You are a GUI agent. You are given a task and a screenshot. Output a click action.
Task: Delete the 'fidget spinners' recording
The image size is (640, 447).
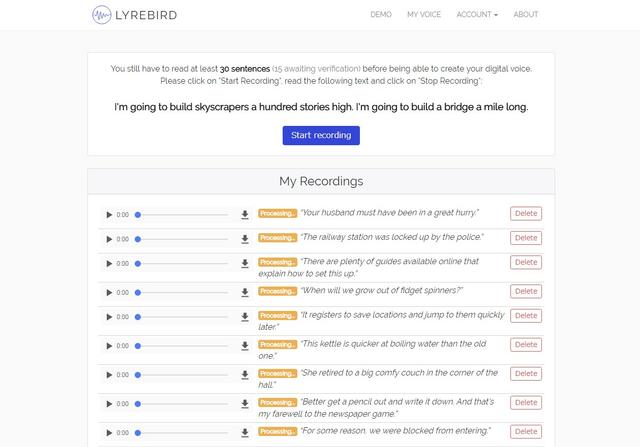click(x=526, y=291)
